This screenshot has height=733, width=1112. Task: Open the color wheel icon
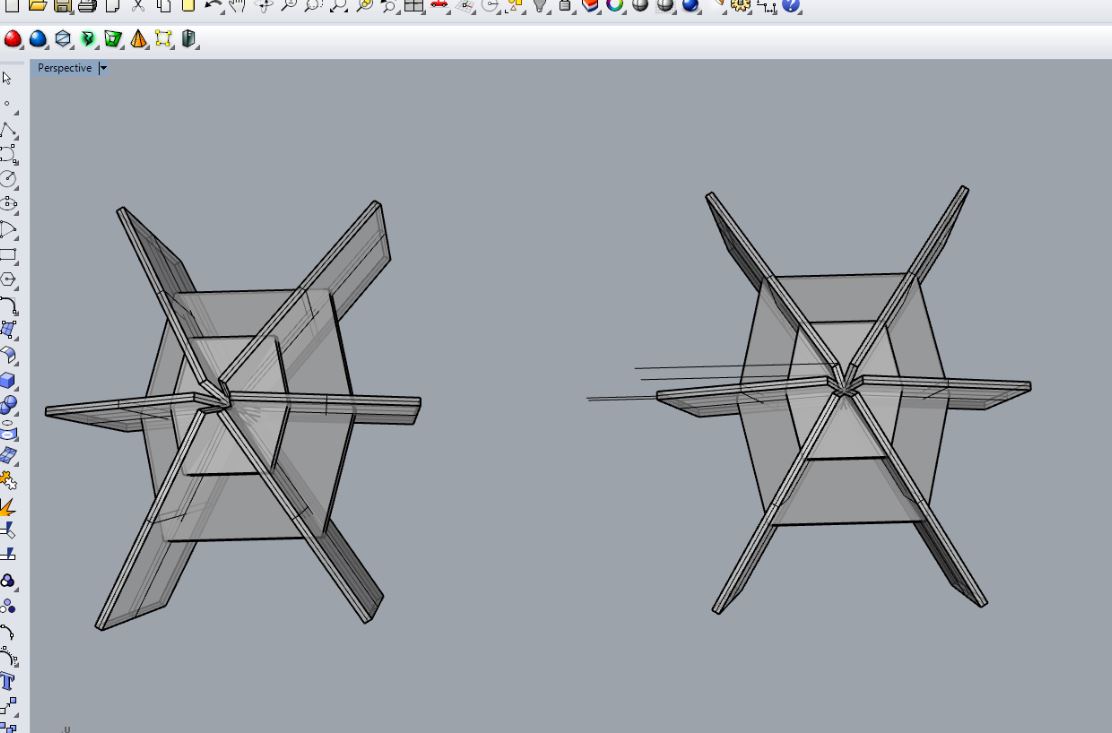point(615,6)
